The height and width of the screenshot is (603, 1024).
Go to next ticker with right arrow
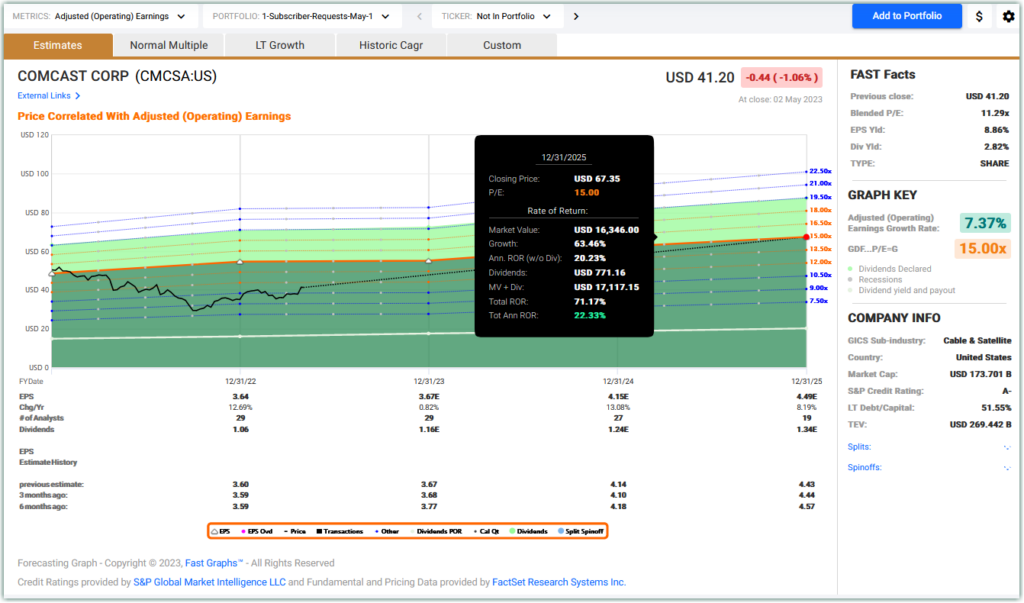point(576,16)
